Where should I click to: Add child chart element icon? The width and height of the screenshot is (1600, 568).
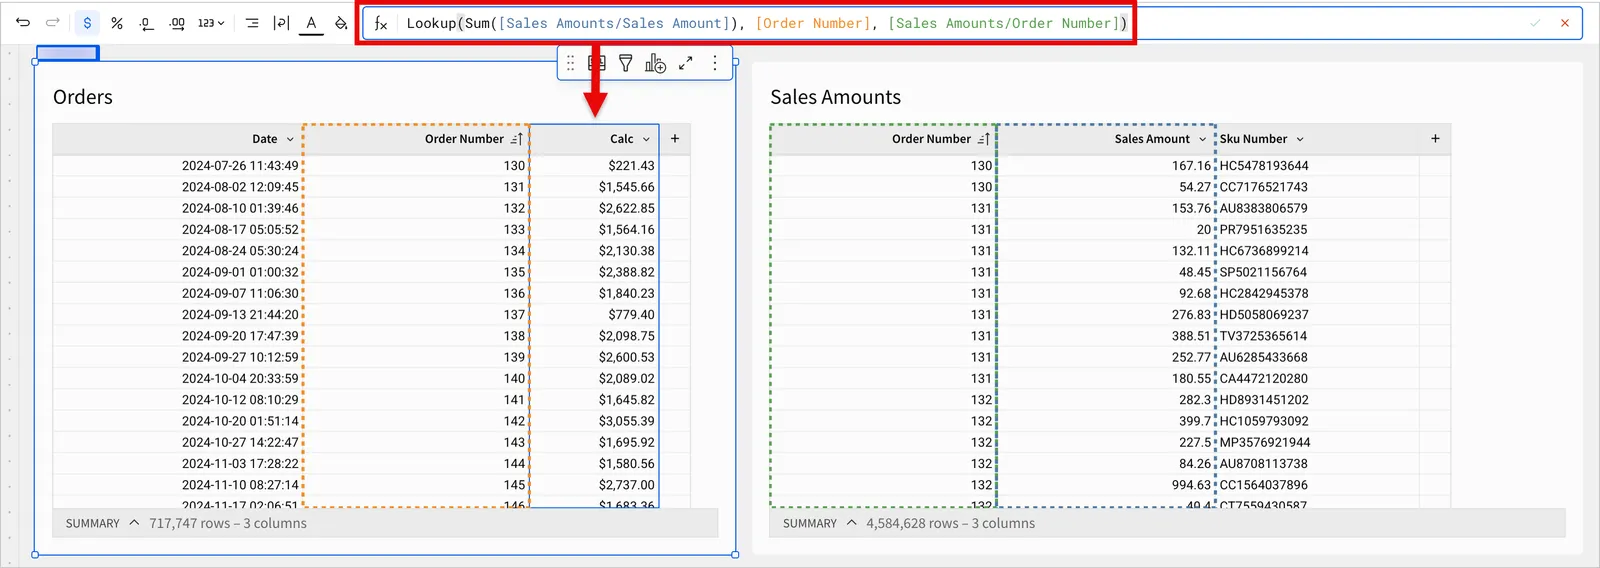(655, 63)
